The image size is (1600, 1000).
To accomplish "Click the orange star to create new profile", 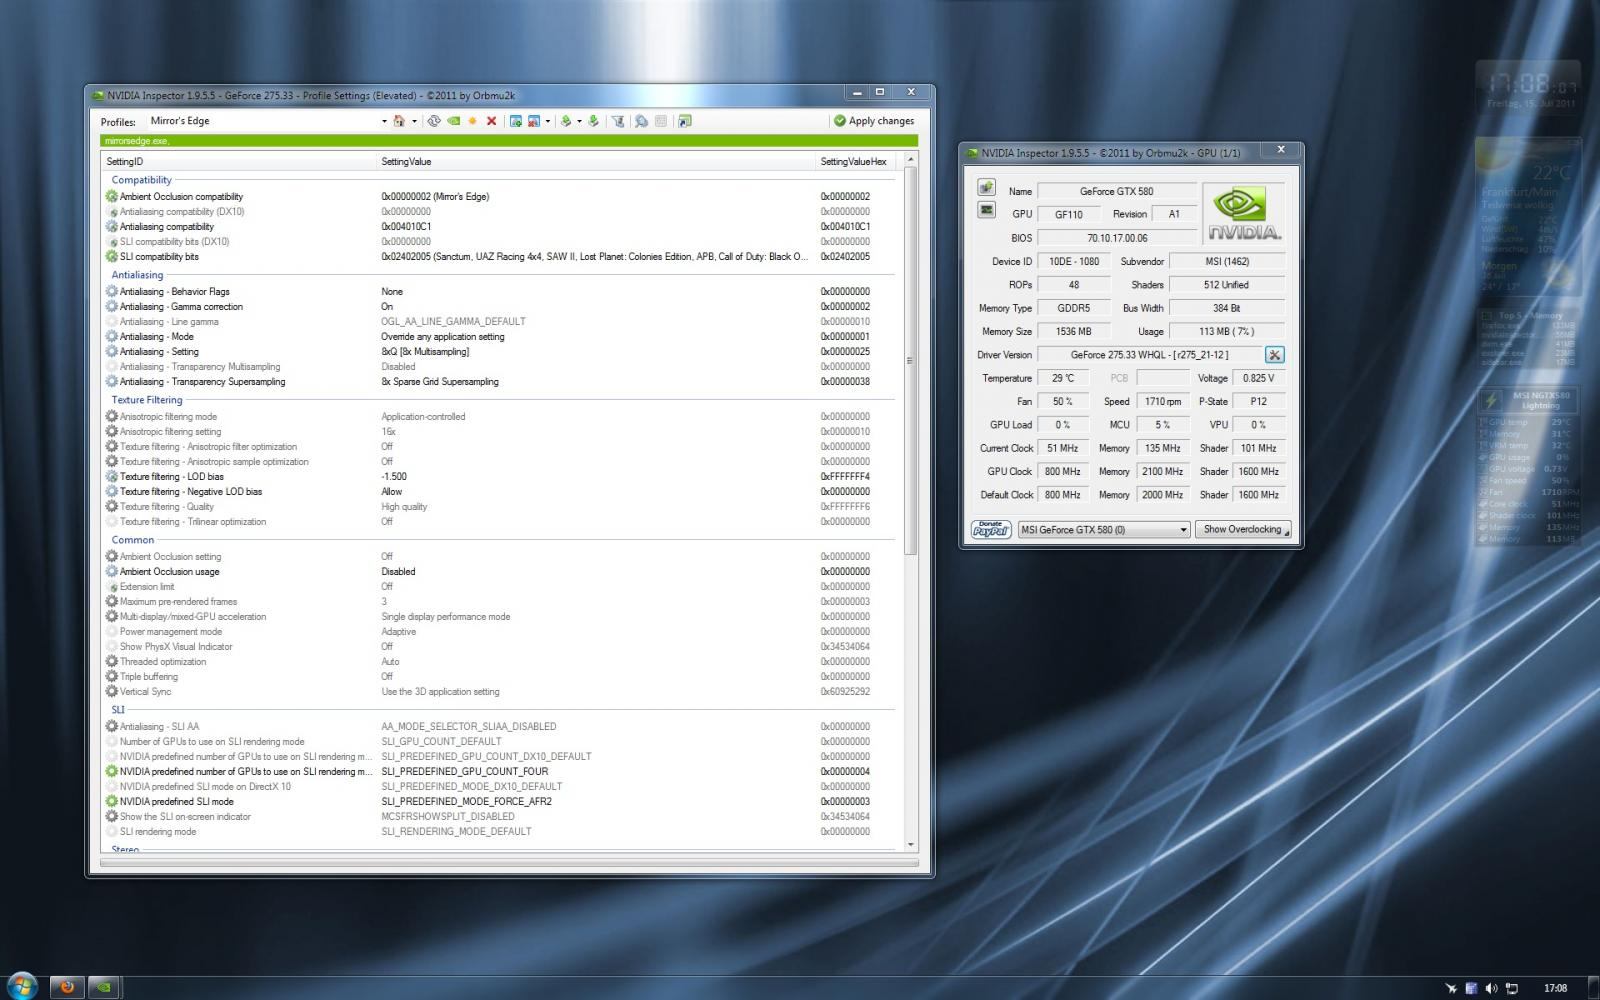I will [x=472, y=121].
